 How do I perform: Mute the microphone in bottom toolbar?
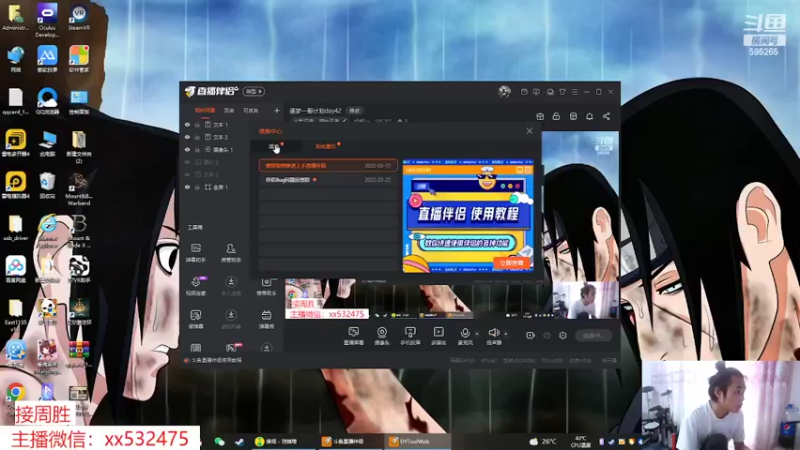click(465, 336)
